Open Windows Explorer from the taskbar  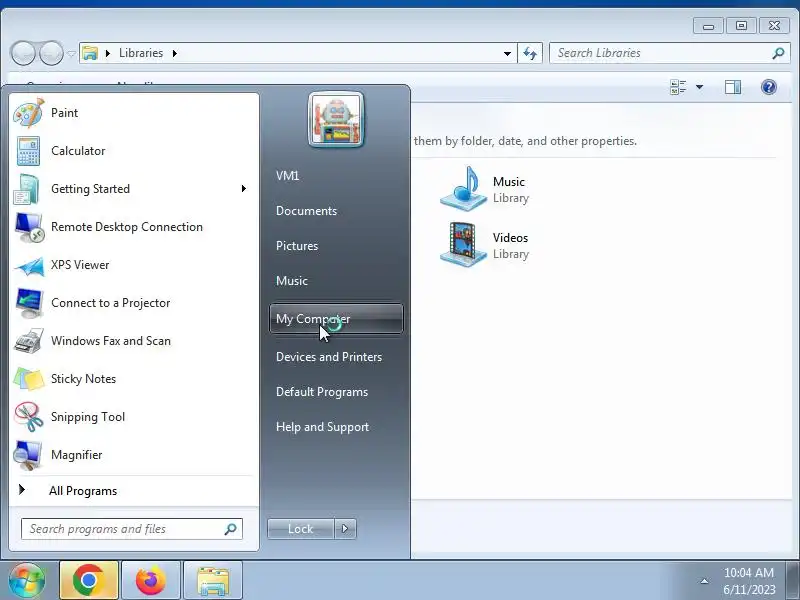pos(213,580)
